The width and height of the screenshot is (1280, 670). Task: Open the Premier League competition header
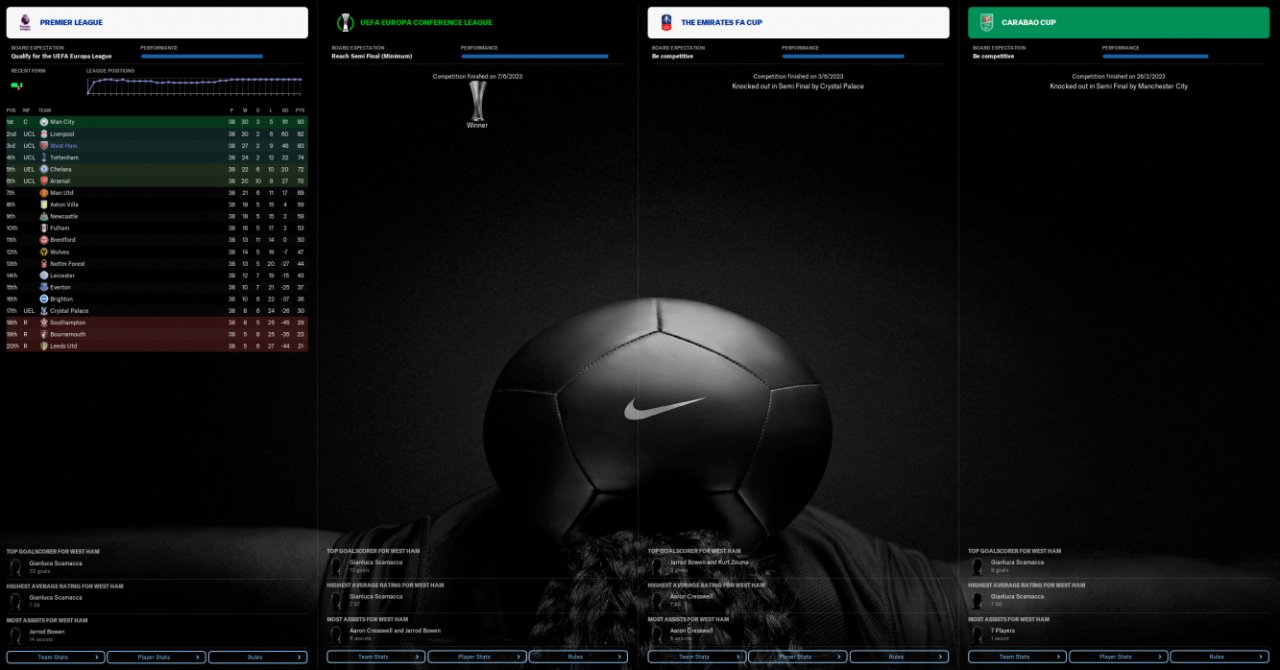(157, 22)
